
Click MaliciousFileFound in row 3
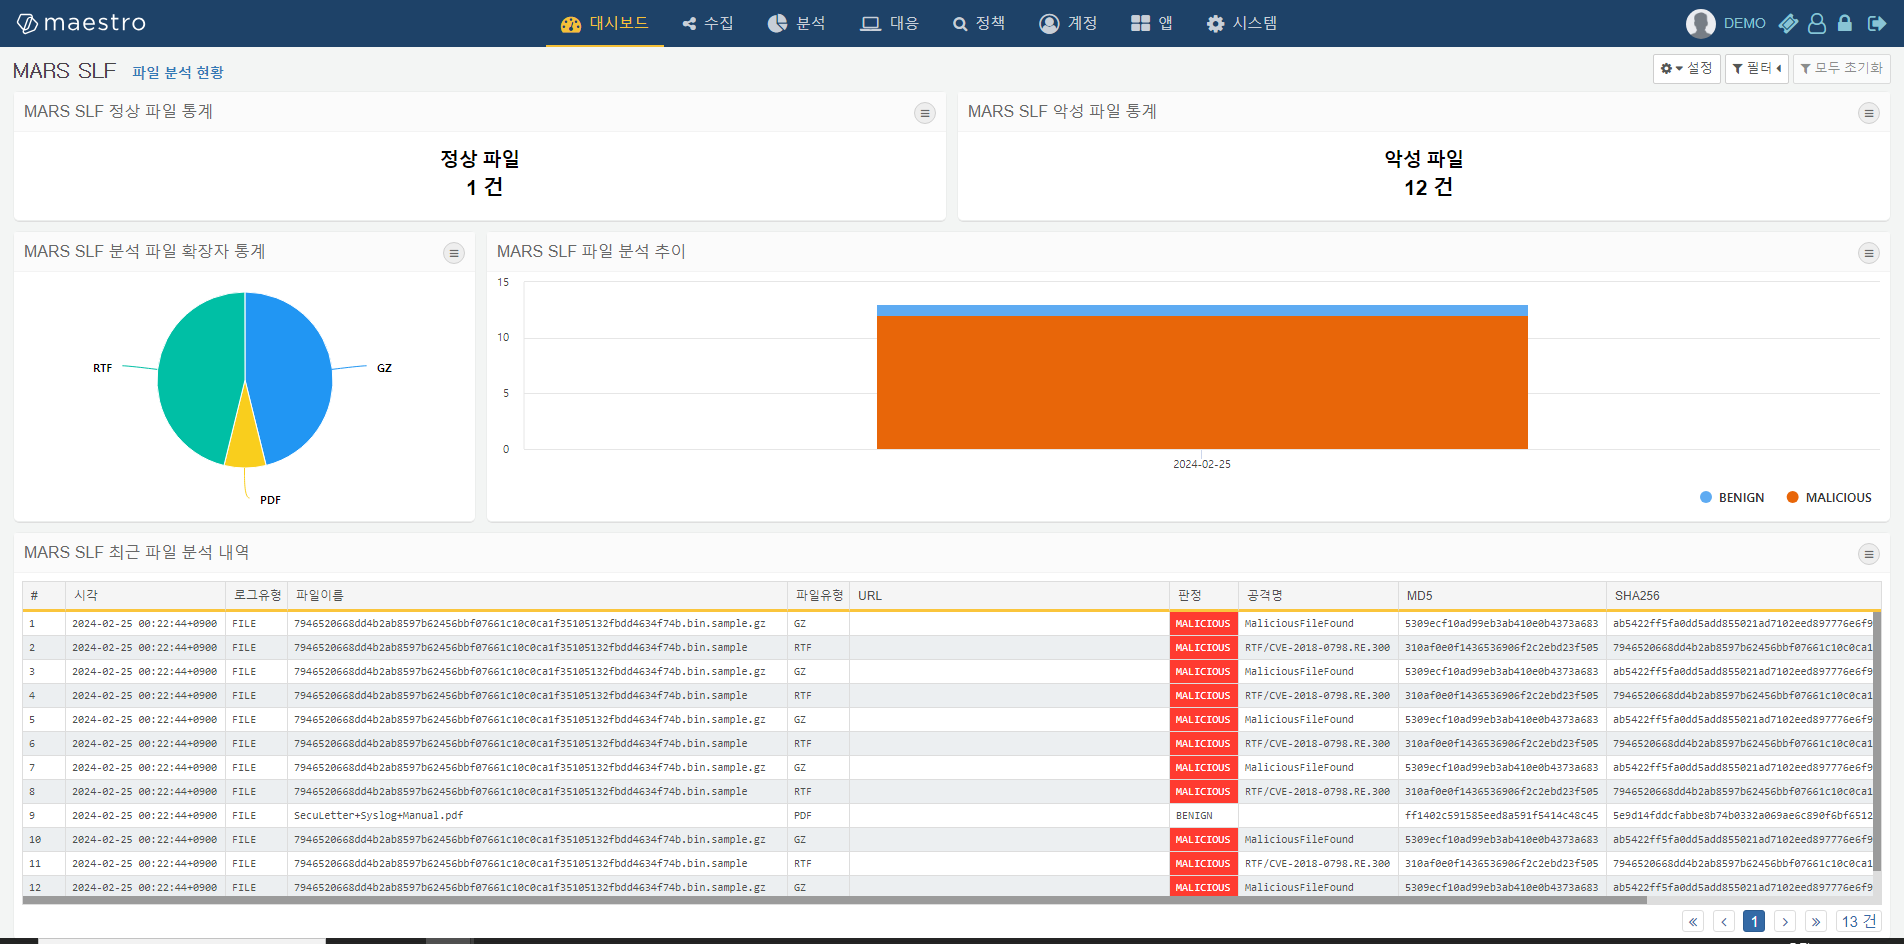[x=1299, y=671]
